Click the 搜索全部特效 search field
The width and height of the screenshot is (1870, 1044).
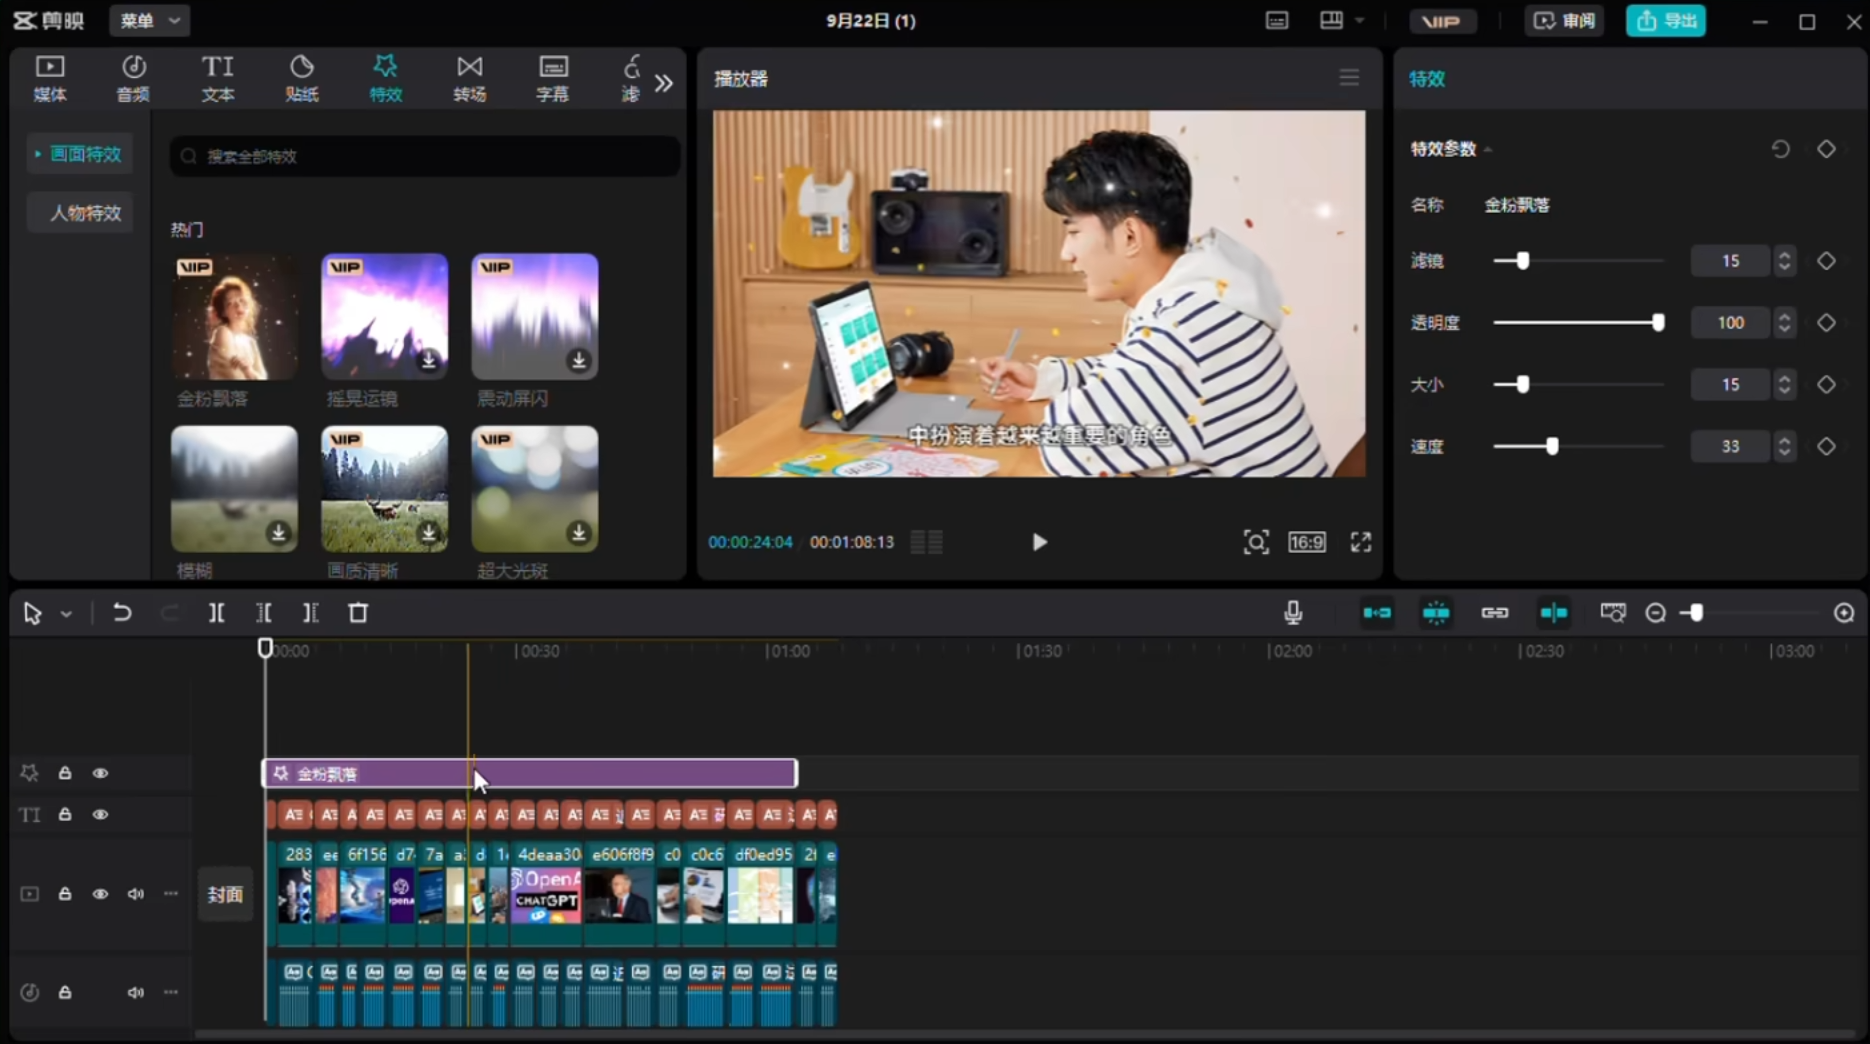tap(425, 156)
